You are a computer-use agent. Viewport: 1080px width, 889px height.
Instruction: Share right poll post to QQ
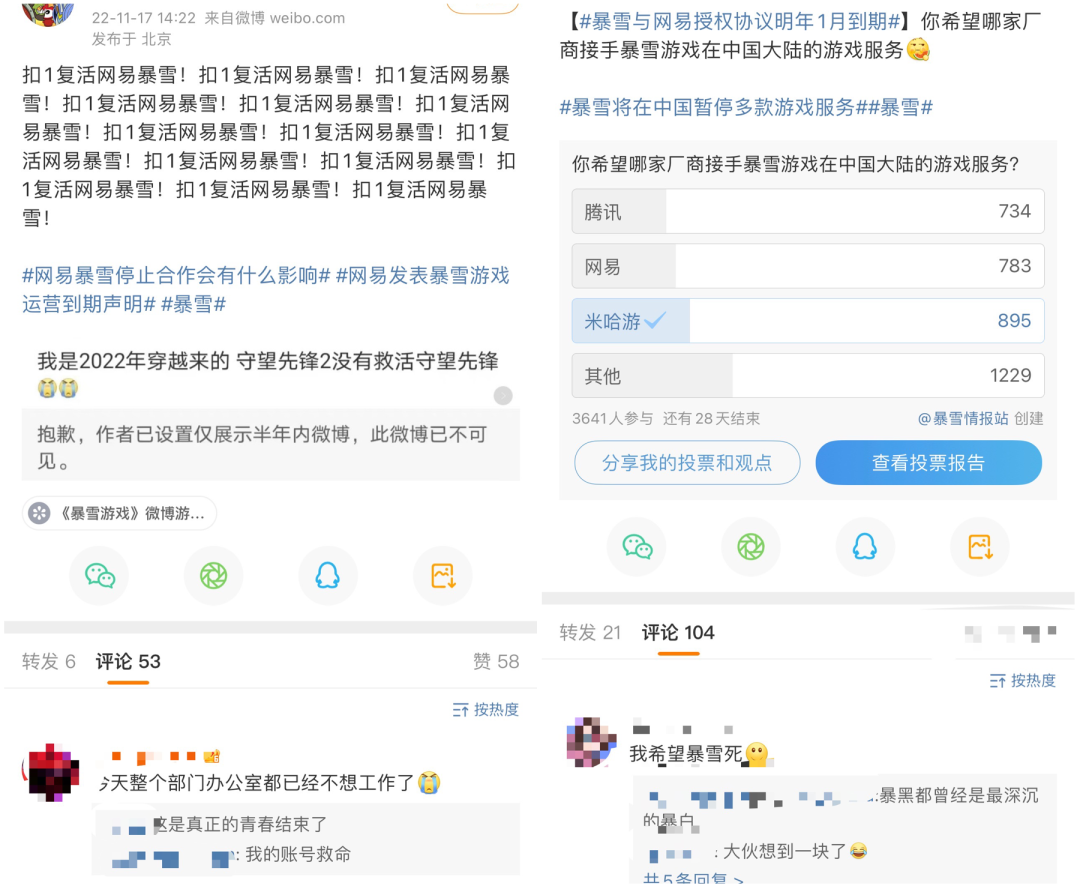click(865, 547)
